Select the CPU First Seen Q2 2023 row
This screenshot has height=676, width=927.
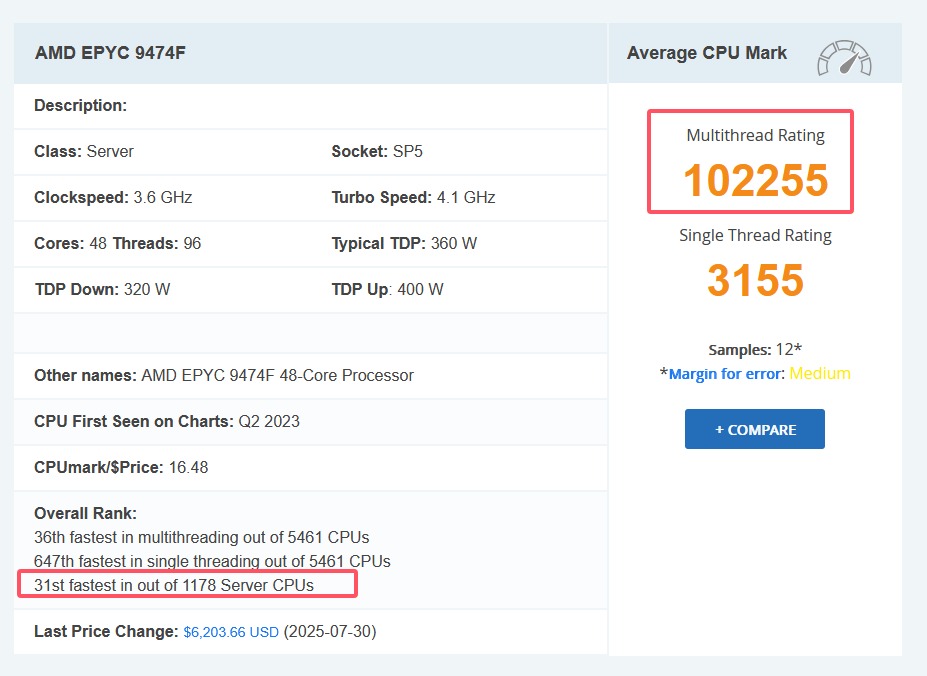pos(167,422)
